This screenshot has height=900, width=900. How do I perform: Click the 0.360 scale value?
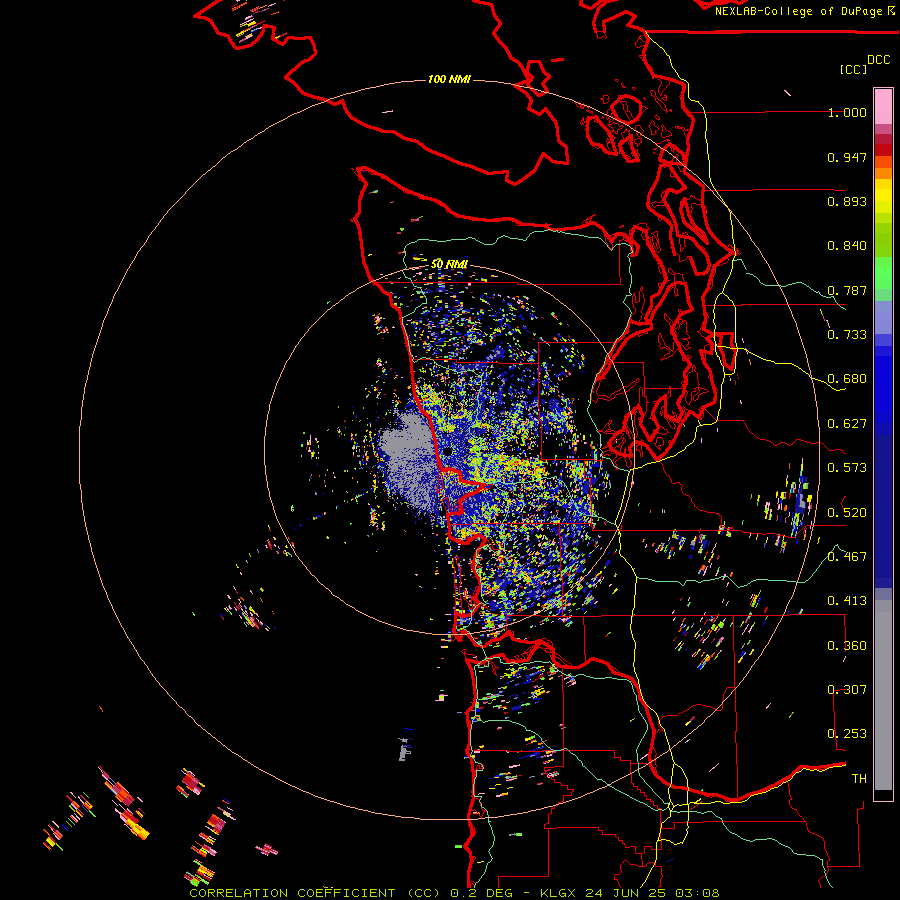click(x=847, y=646)
